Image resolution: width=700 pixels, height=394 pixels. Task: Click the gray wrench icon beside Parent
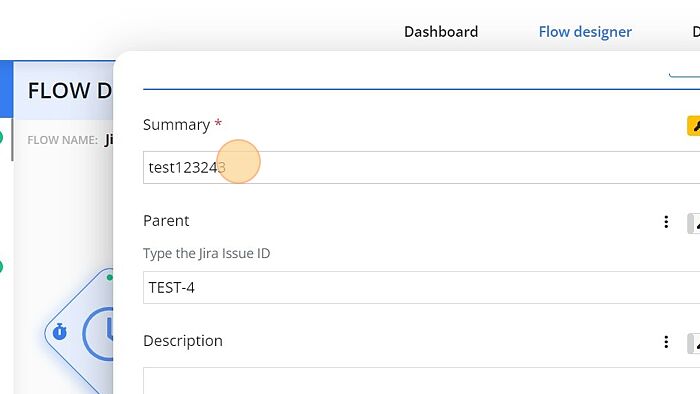tap(694, 224)
